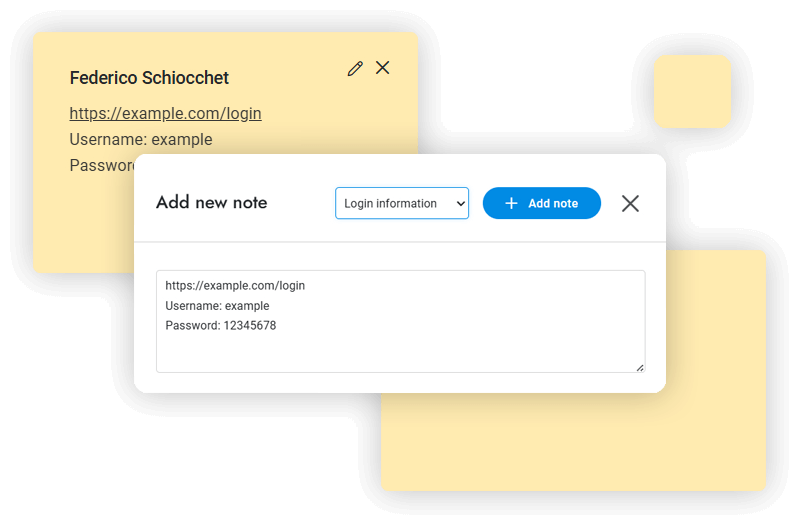Click the Federico Schiocchet note title
The image size is (799, 525).
click(x=149, y=78)
